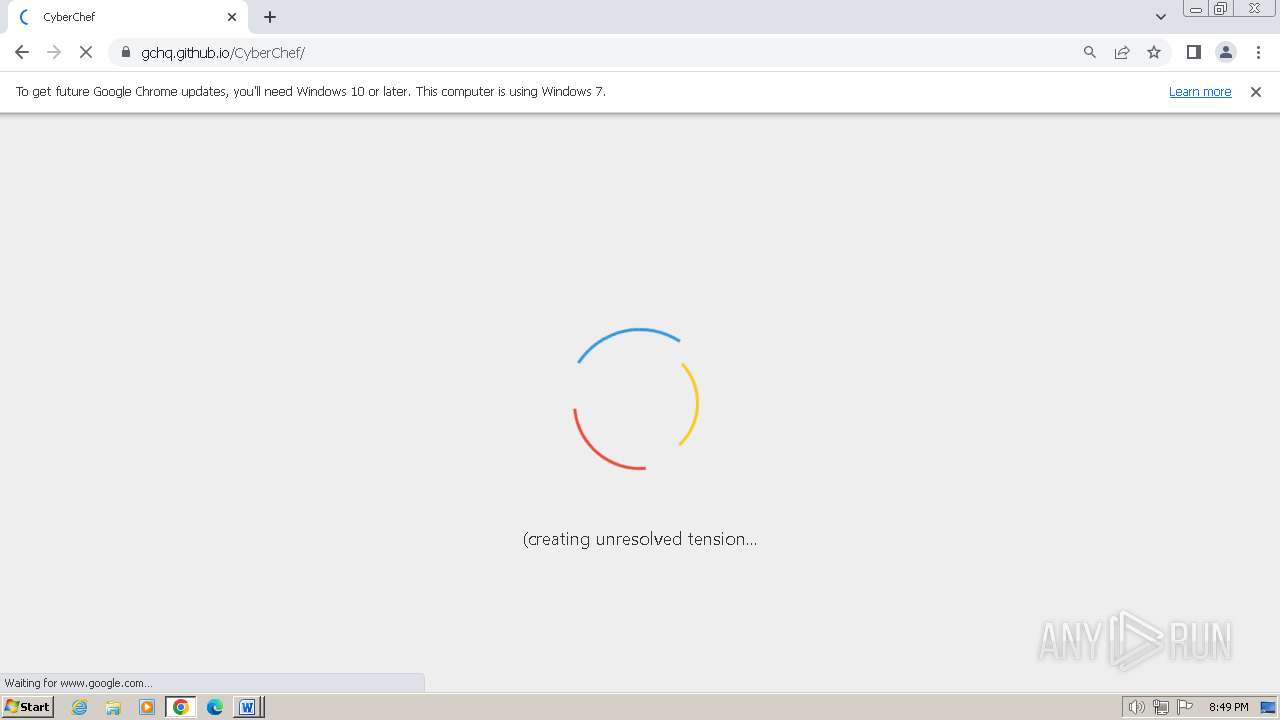
Task: Open the zoom magnifier in address bar
Action: tap(1090, 52)
